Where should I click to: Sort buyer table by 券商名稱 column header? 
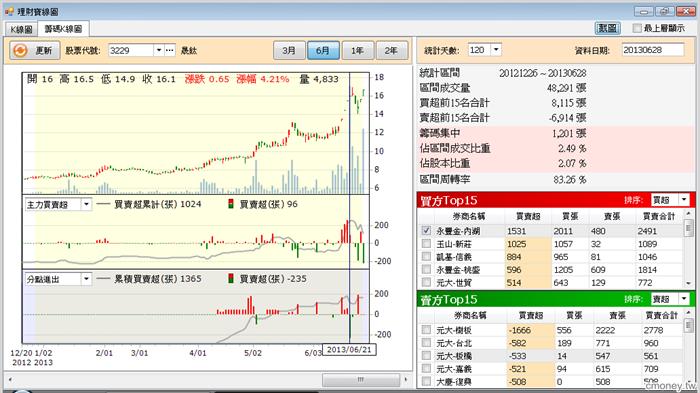coord(469,216)
